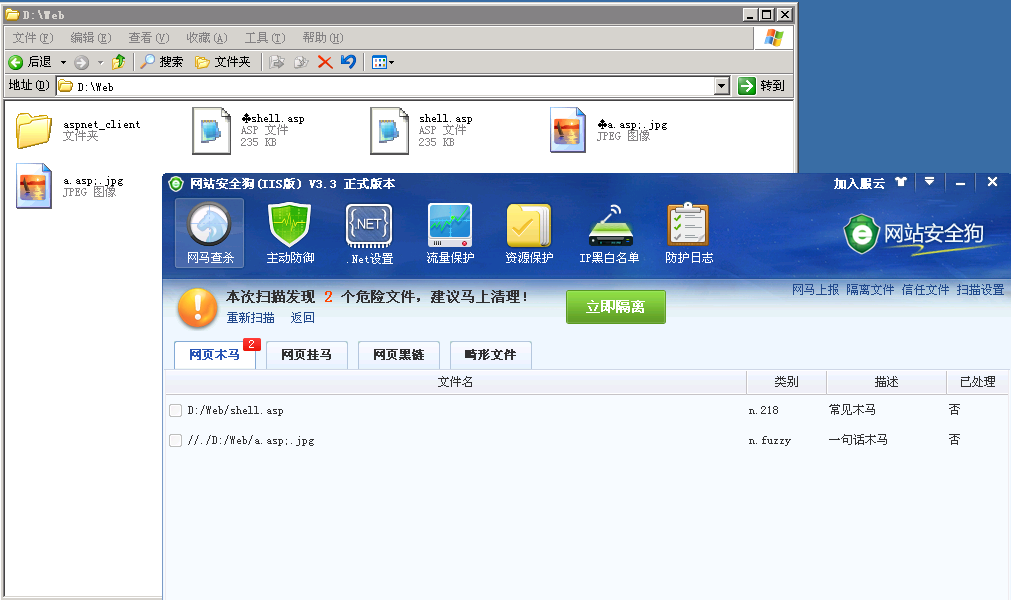Open the 防护日志 protection log module
1011x600 pixels.
coord(689,233)
